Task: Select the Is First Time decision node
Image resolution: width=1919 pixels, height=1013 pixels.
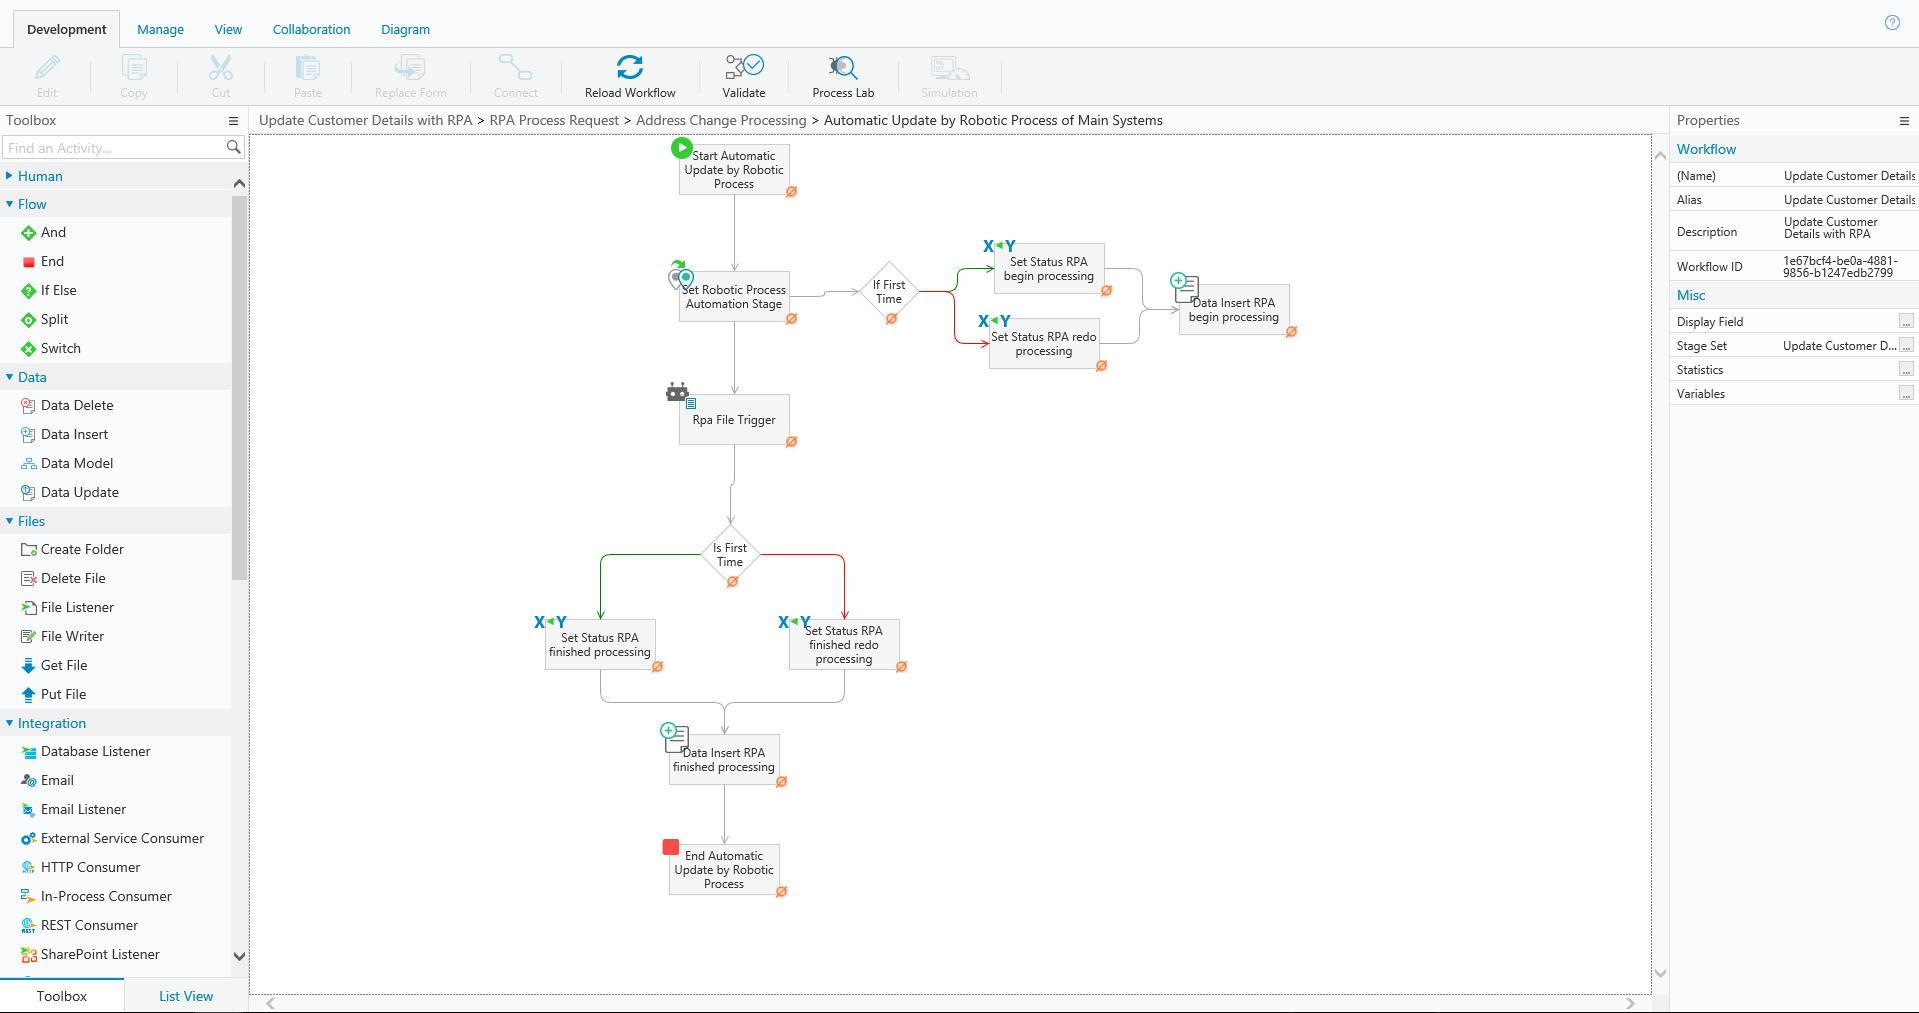Action: 730,555
